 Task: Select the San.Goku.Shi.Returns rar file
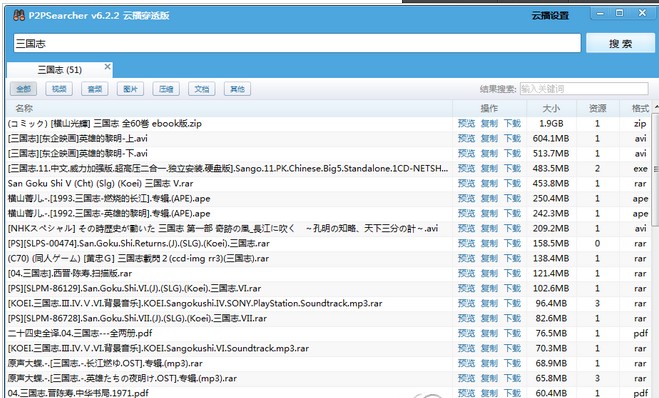pos(139,243)
